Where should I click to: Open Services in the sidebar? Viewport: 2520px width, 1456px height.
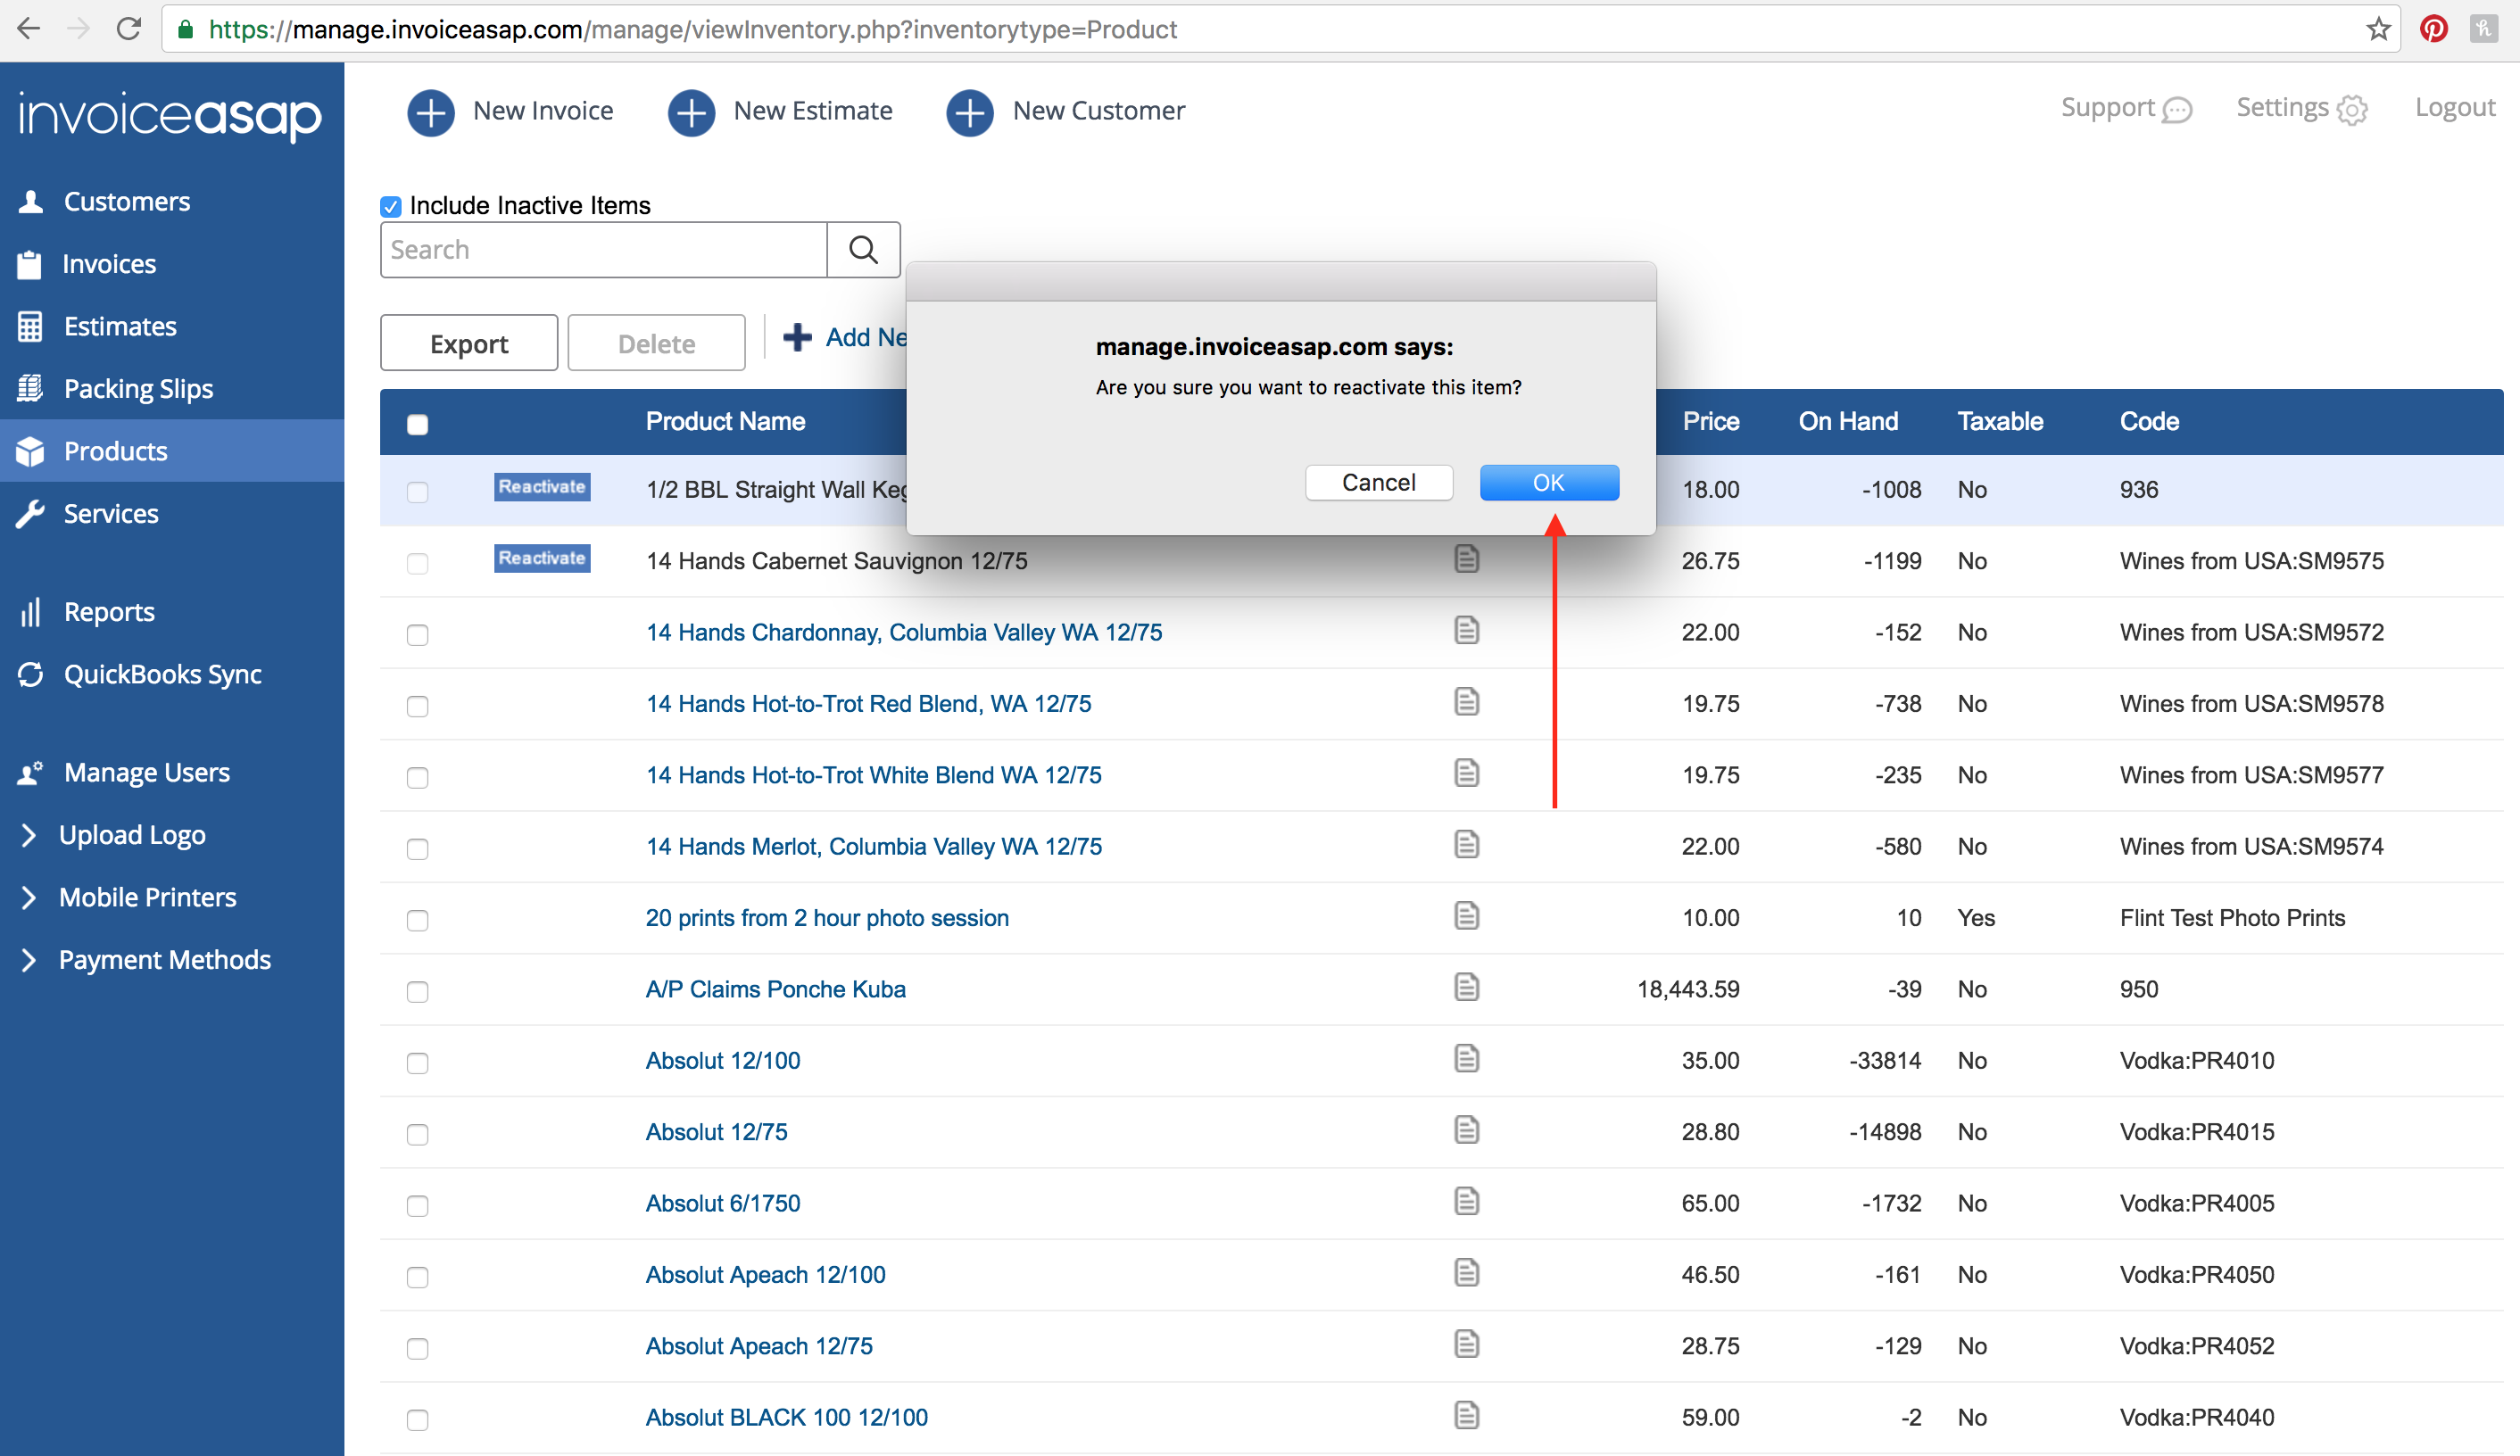110,513
